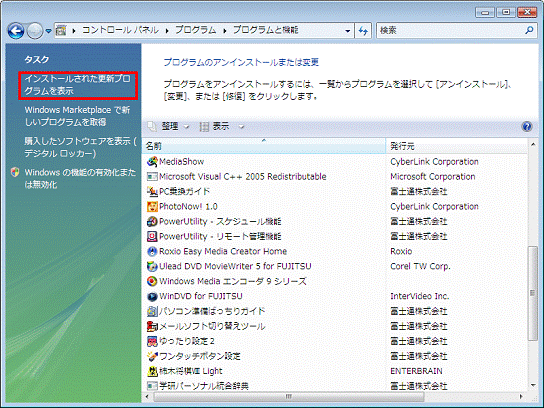Select コントロール パネル in the address bar

[x=120, y=30]
